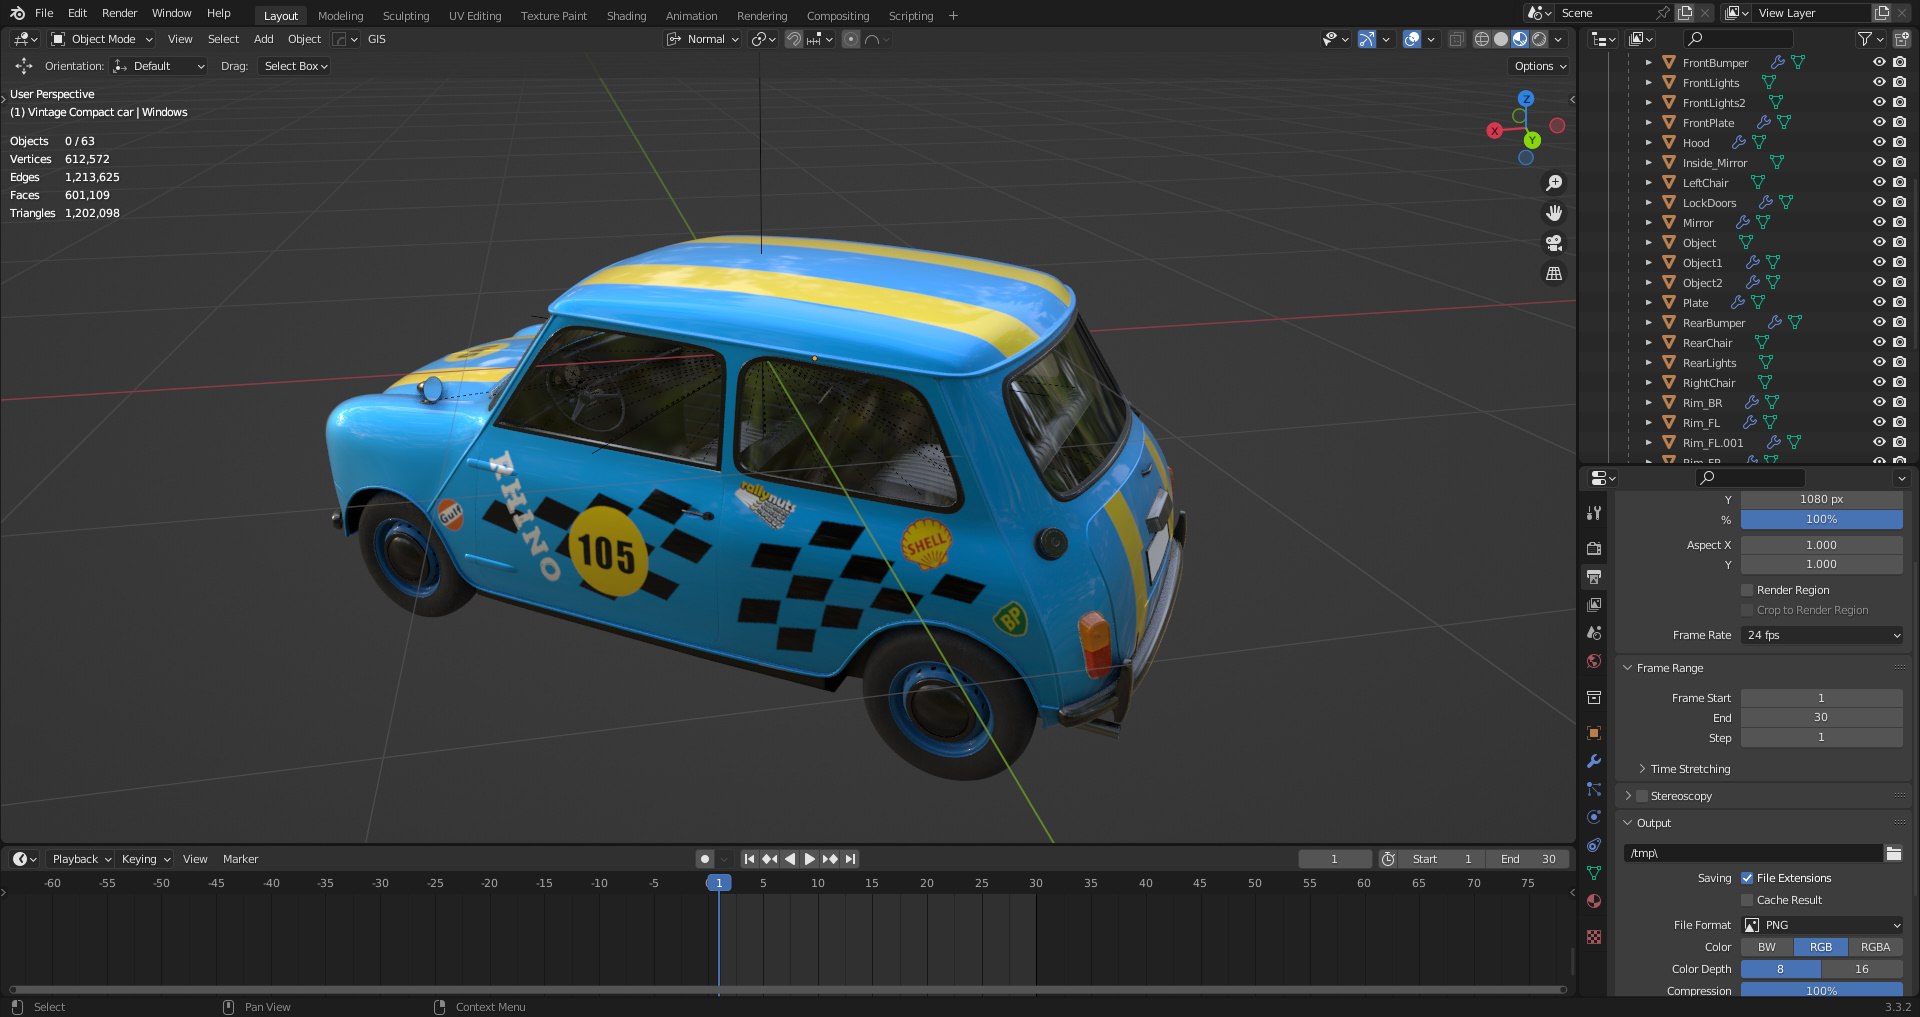Hide the Mirror object eye icon
The width and height of the screenshot is (1920, 1017).
pyautogui.click(x=1879, y=222)
